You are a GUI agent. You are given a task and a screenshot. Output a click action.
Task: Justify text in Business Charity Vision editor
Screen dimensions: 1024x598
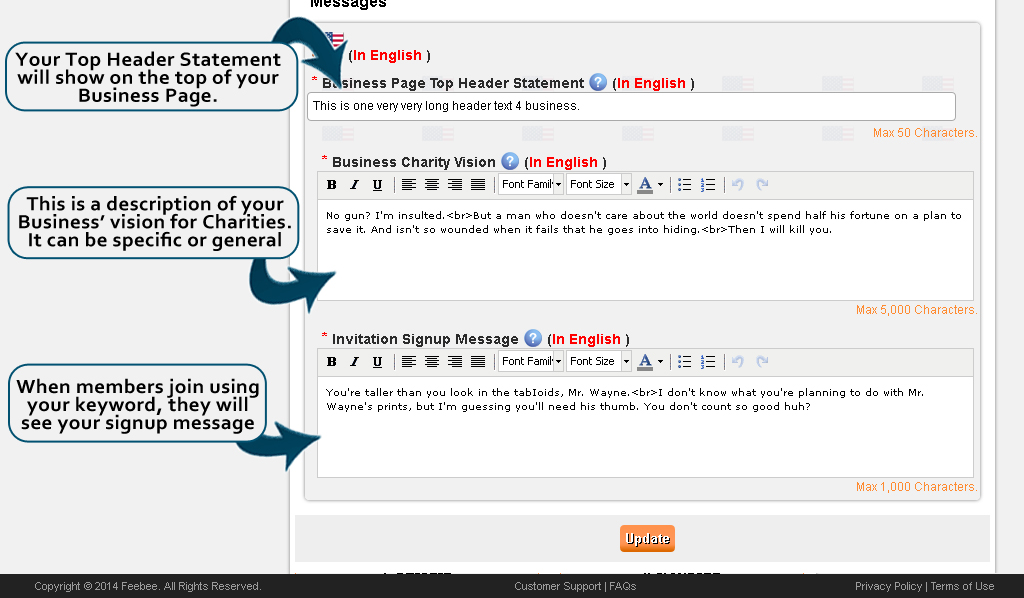[x=478, y=185]
